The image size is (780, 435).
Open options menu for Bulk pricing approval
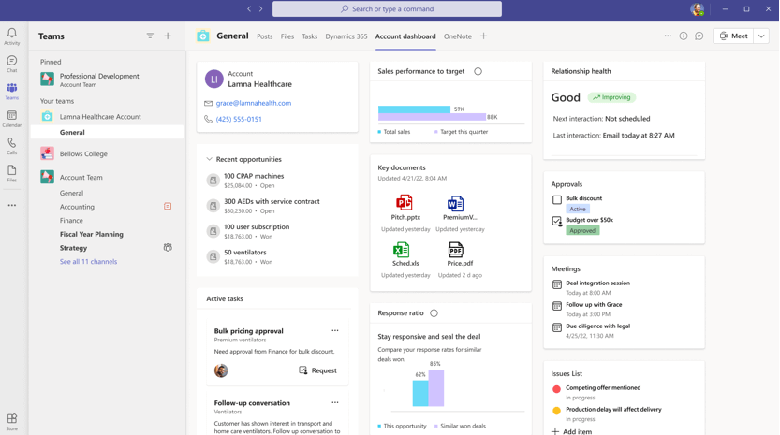click(335, 331)
